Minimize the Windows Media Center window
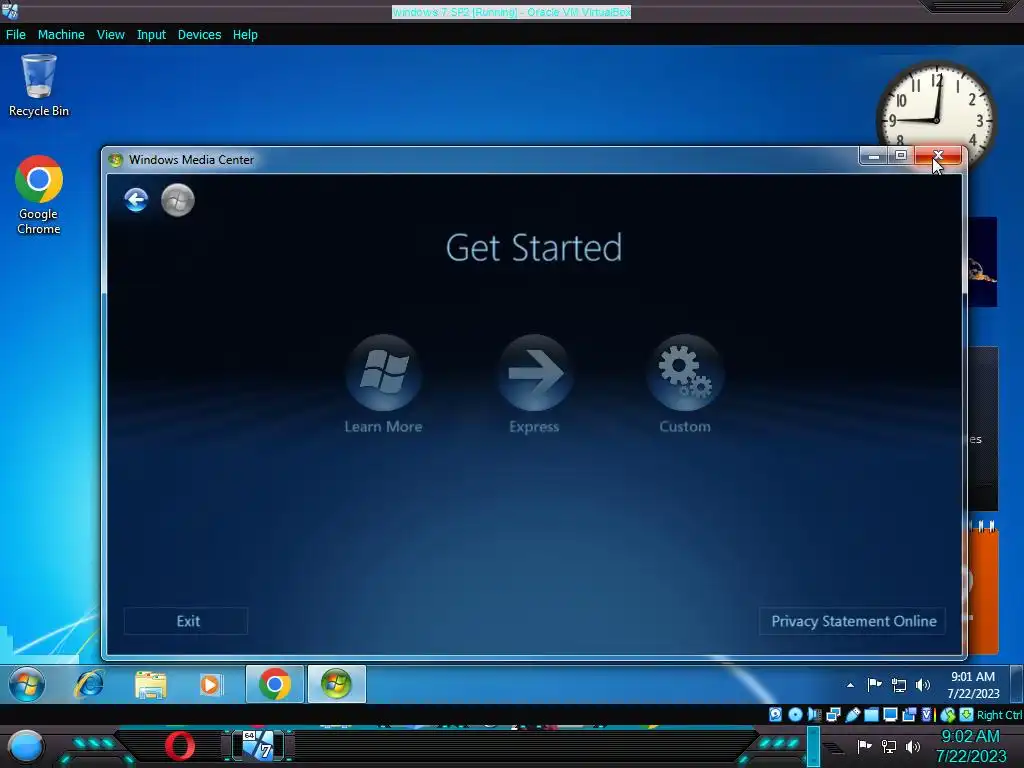 pos(874,155)
